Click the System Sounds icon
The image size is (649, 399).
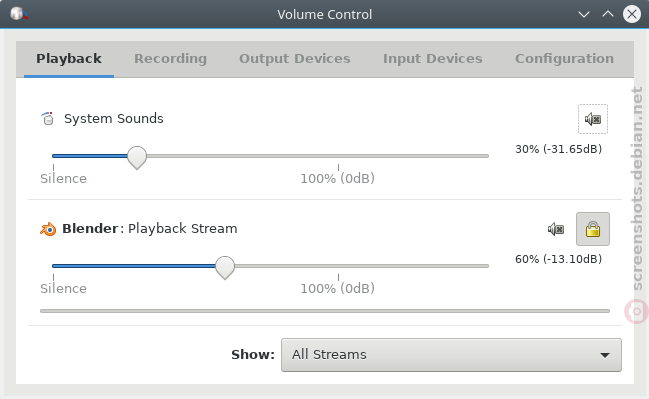coord(48,118)
